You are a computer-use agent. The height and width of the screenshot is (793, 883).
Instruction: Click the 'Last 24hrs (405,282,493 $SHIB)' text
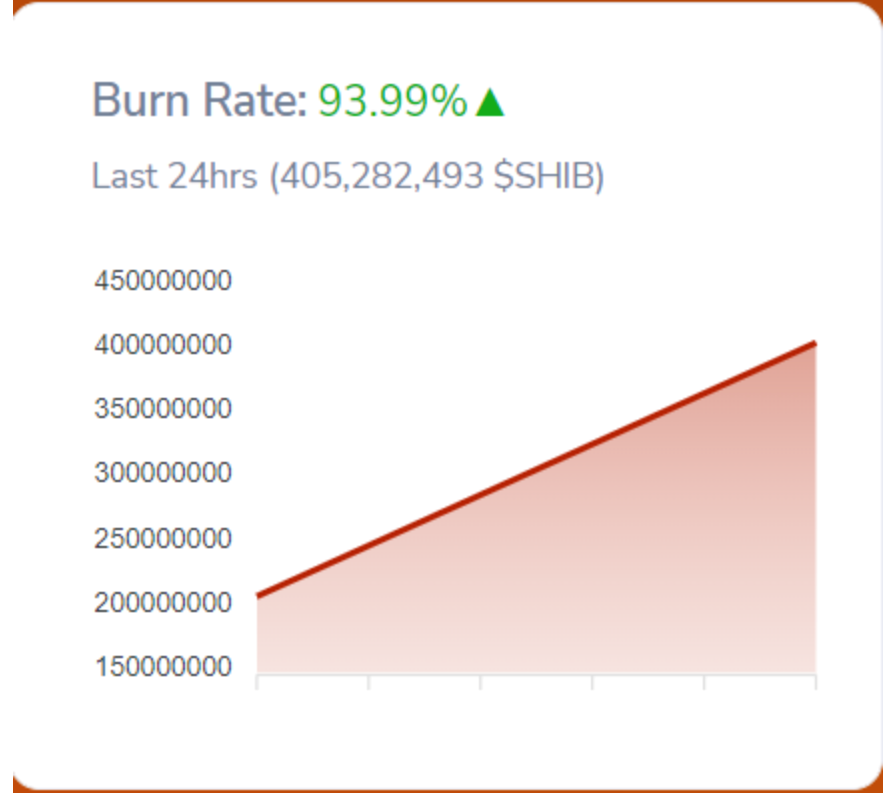pyautogui.click(x=347, y=176)
